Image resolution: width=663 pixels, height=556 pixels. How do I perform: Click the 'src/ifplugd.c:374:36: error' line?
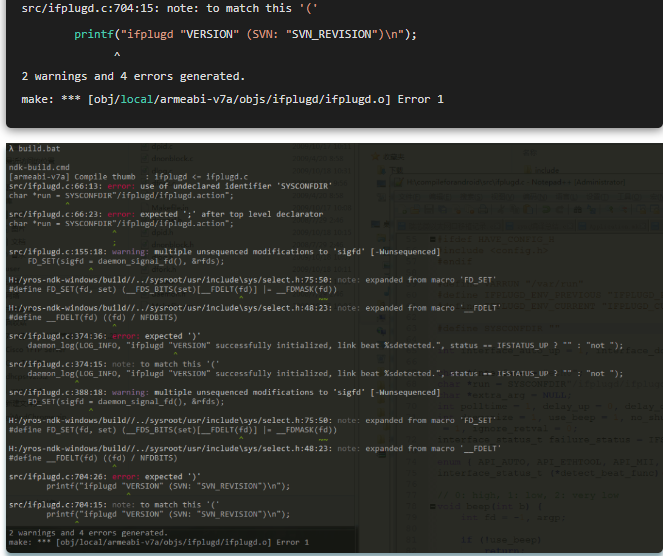[x=104, y=336]
